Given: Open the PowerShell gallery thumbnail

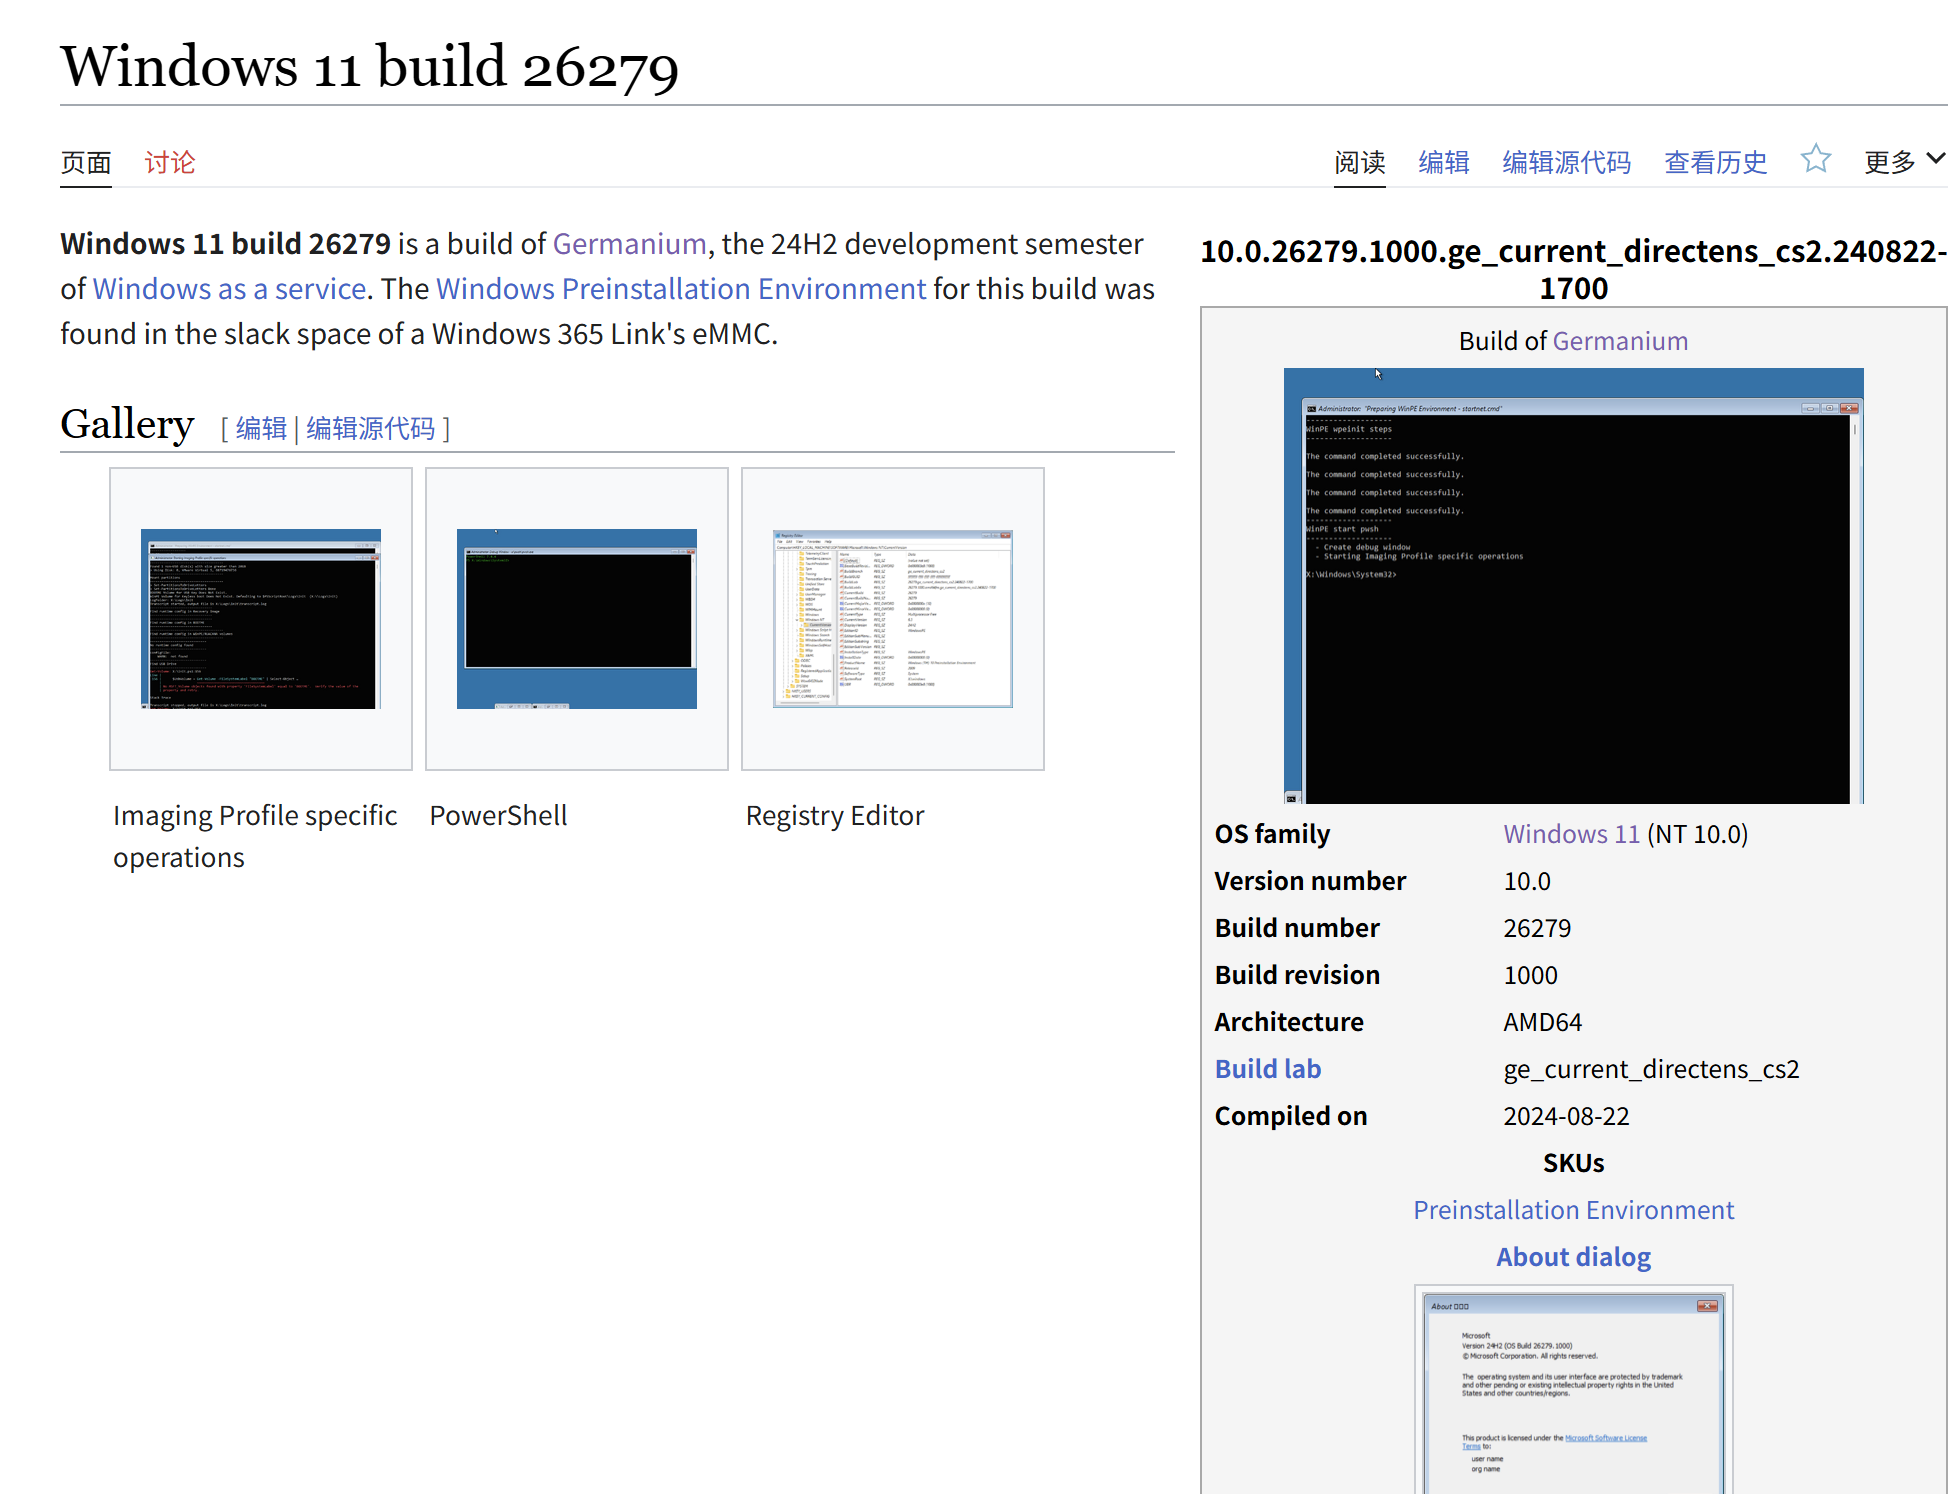Looking at the screenshot, I should point(577,619).
